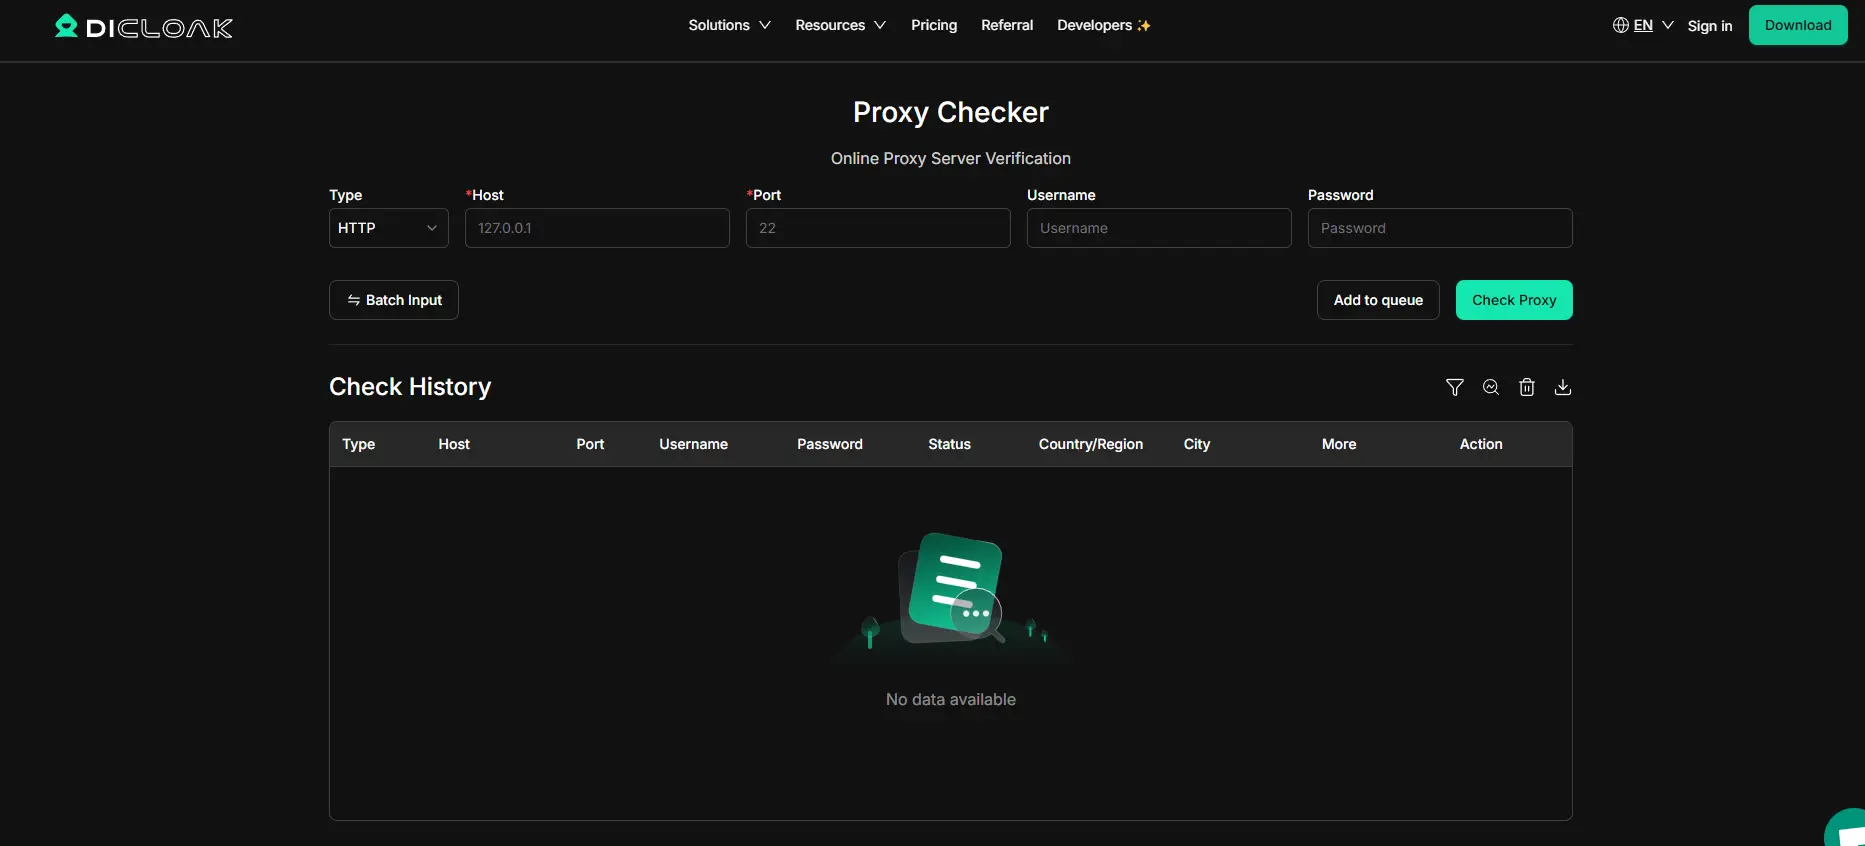The width and height of the screenshot is (1865, 846).
Task: Open the Referral page
Action: coord(1006,26)
